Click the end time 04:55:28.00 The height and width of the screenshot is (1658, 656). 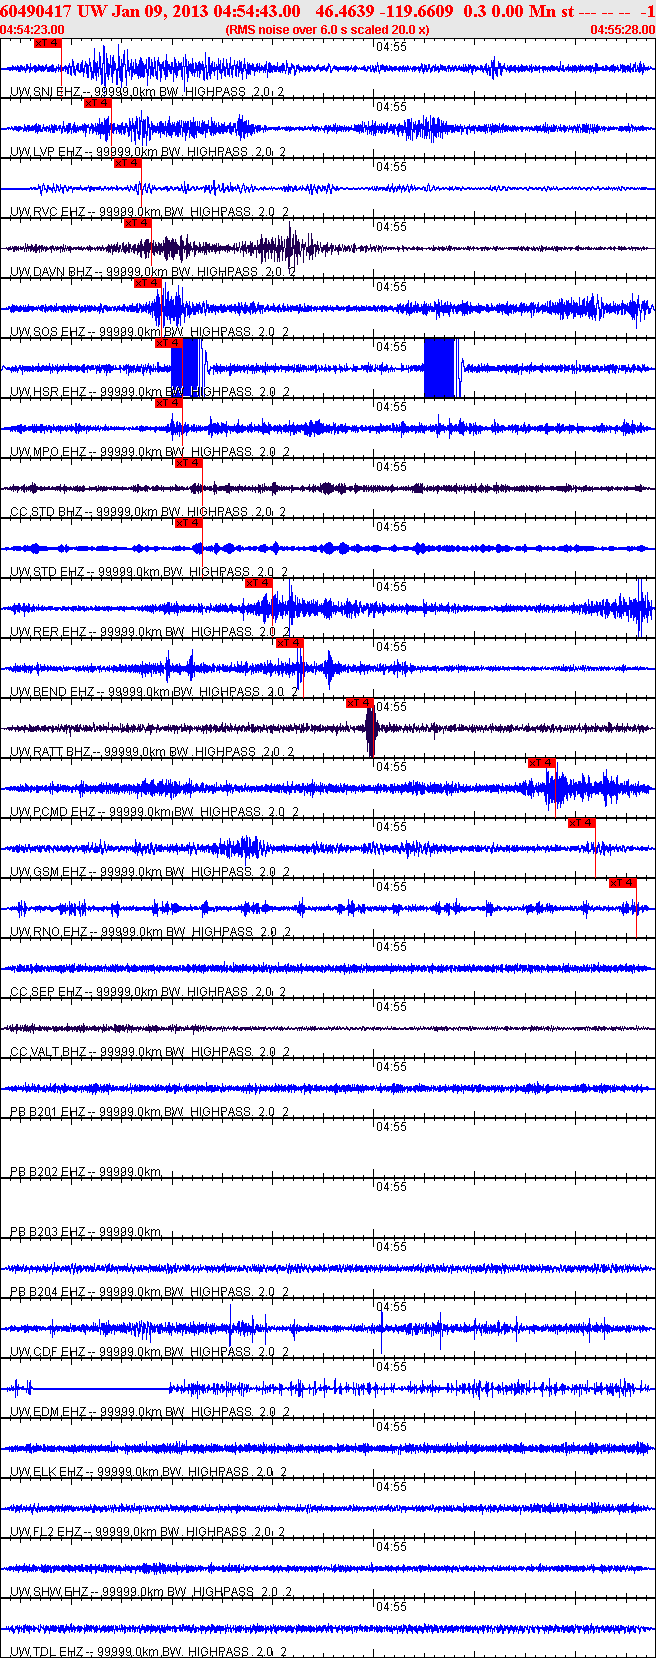622,30
